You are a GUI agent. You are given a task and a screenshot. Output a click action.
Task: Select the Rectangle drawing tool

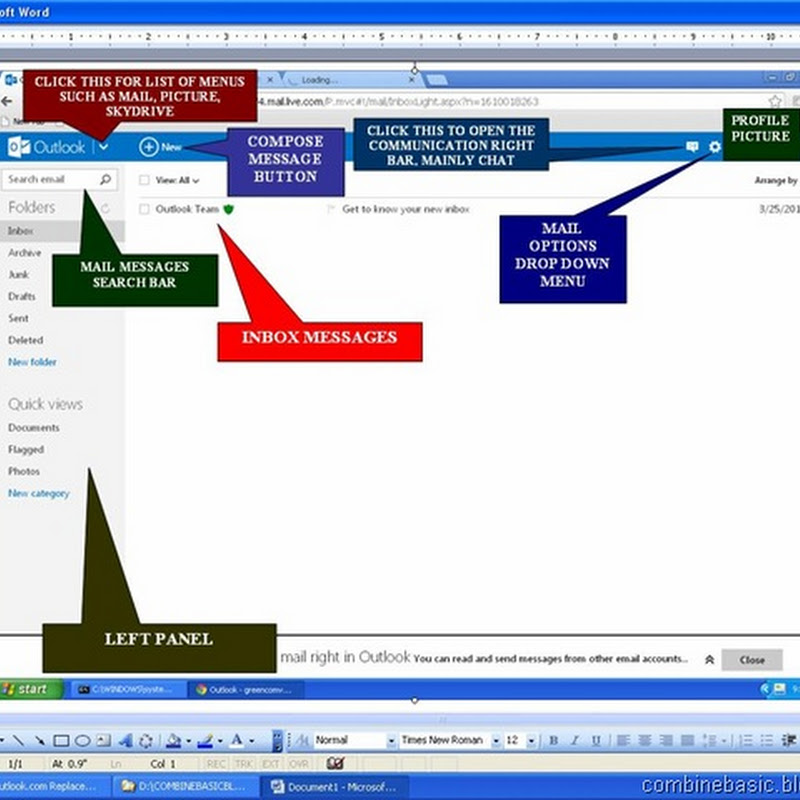click(x=61, y=740)
